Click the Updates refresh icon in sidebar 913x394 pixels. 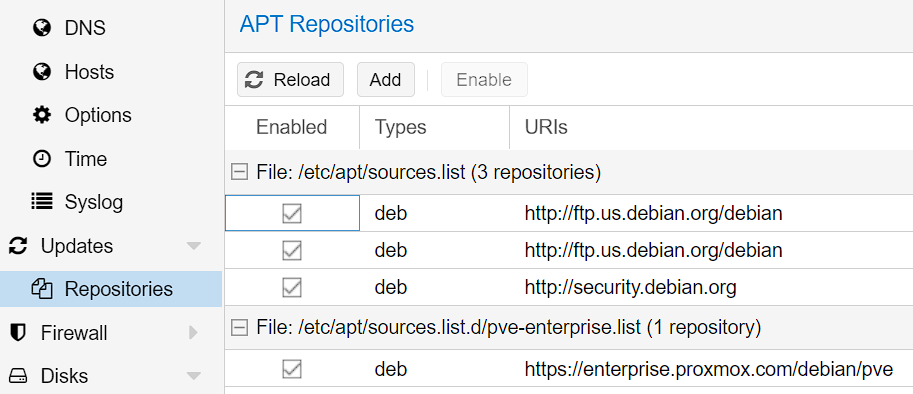[x=18, y=246]
